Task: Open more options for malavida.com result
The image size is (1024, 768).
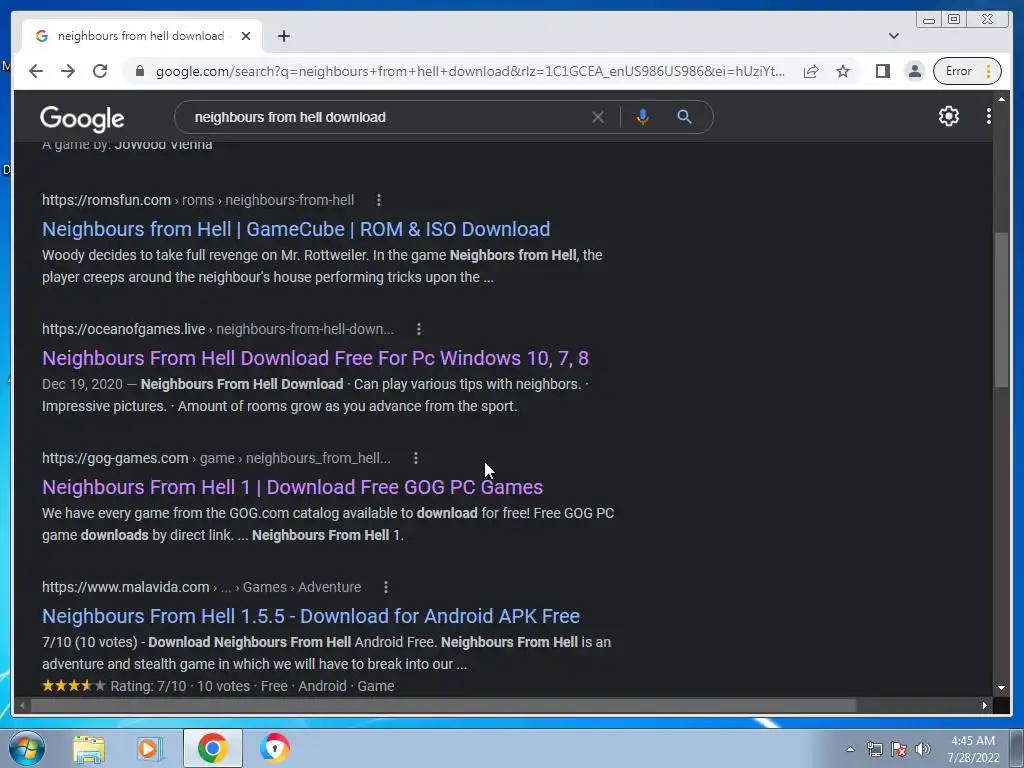Action: [x=386, y=587]
